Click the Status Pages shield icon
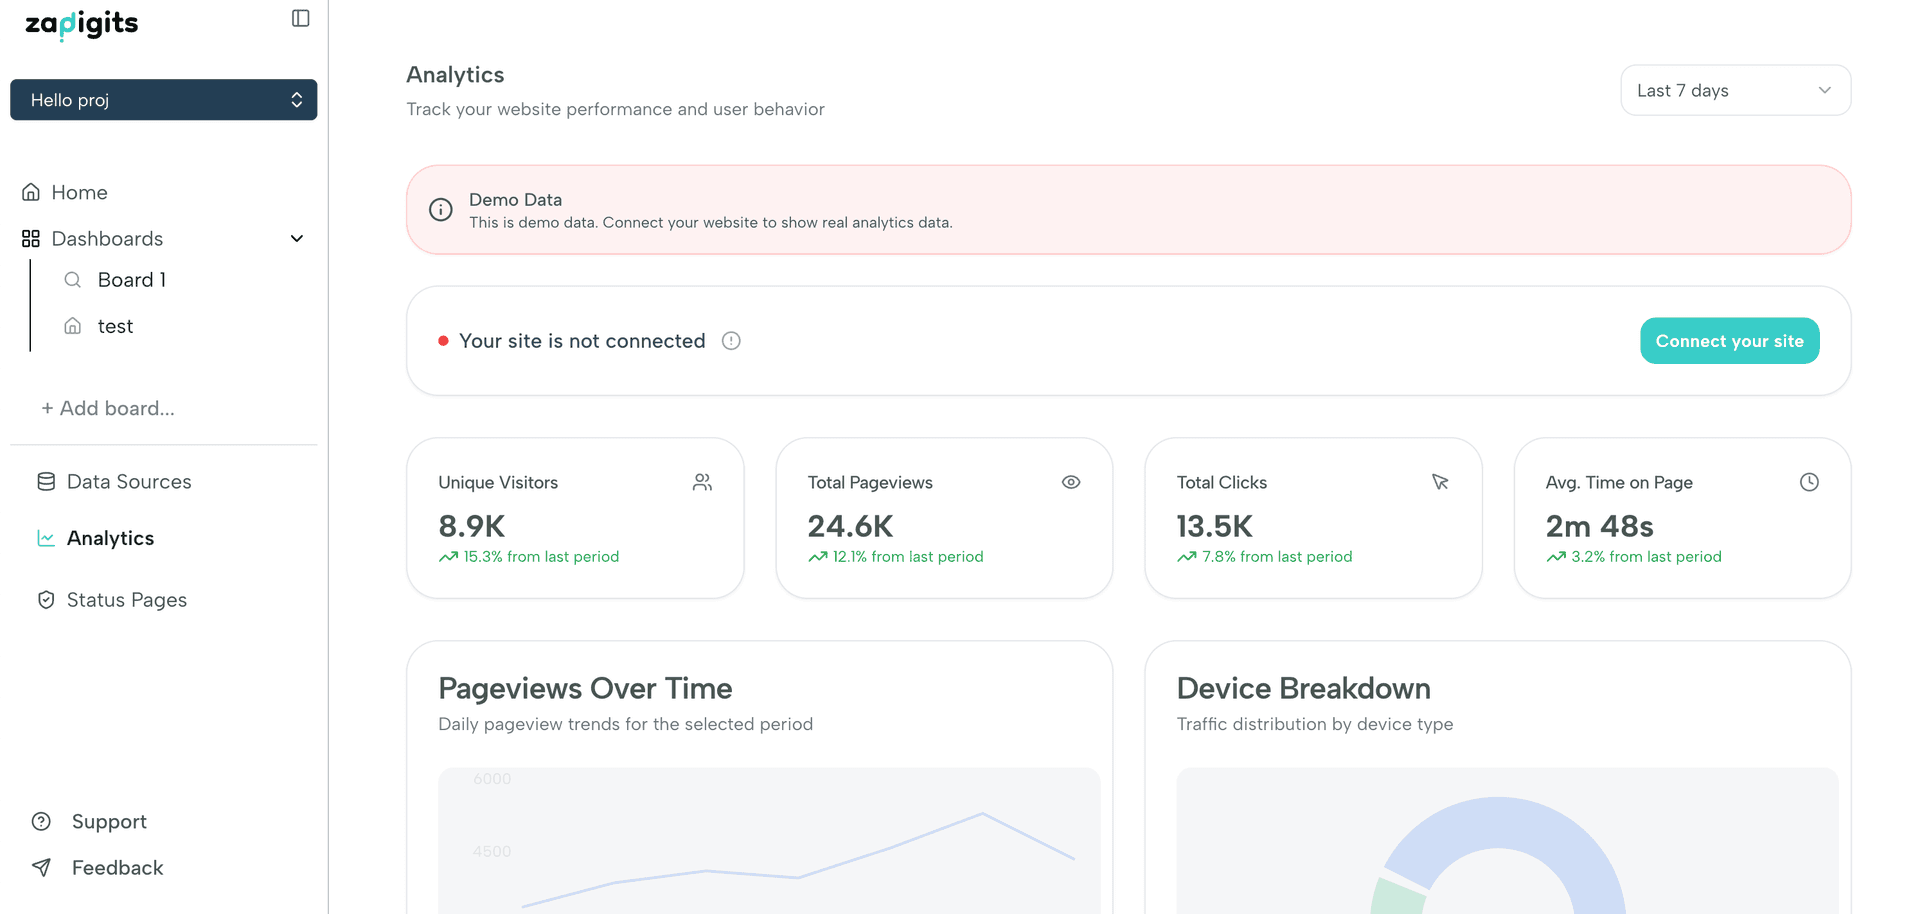The width and height of the screenshot is (1920, 914). (45, 599)
